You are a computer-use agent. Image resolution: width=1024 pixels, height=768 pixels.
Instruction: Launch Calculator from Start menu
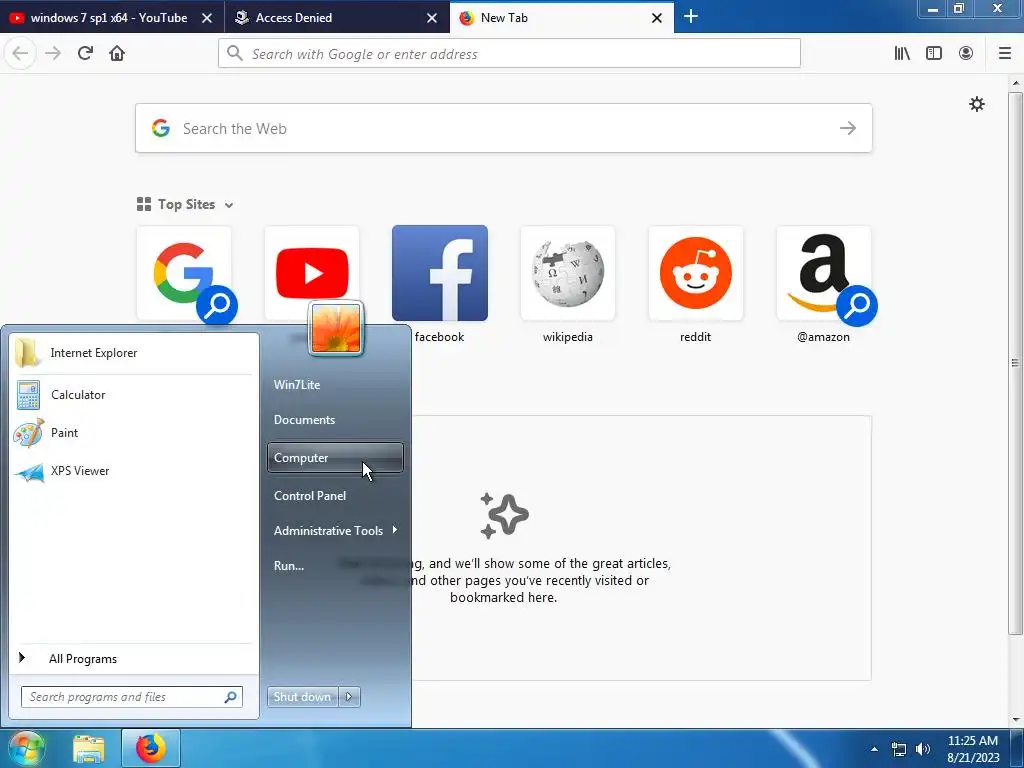click(x=133, y=394)
